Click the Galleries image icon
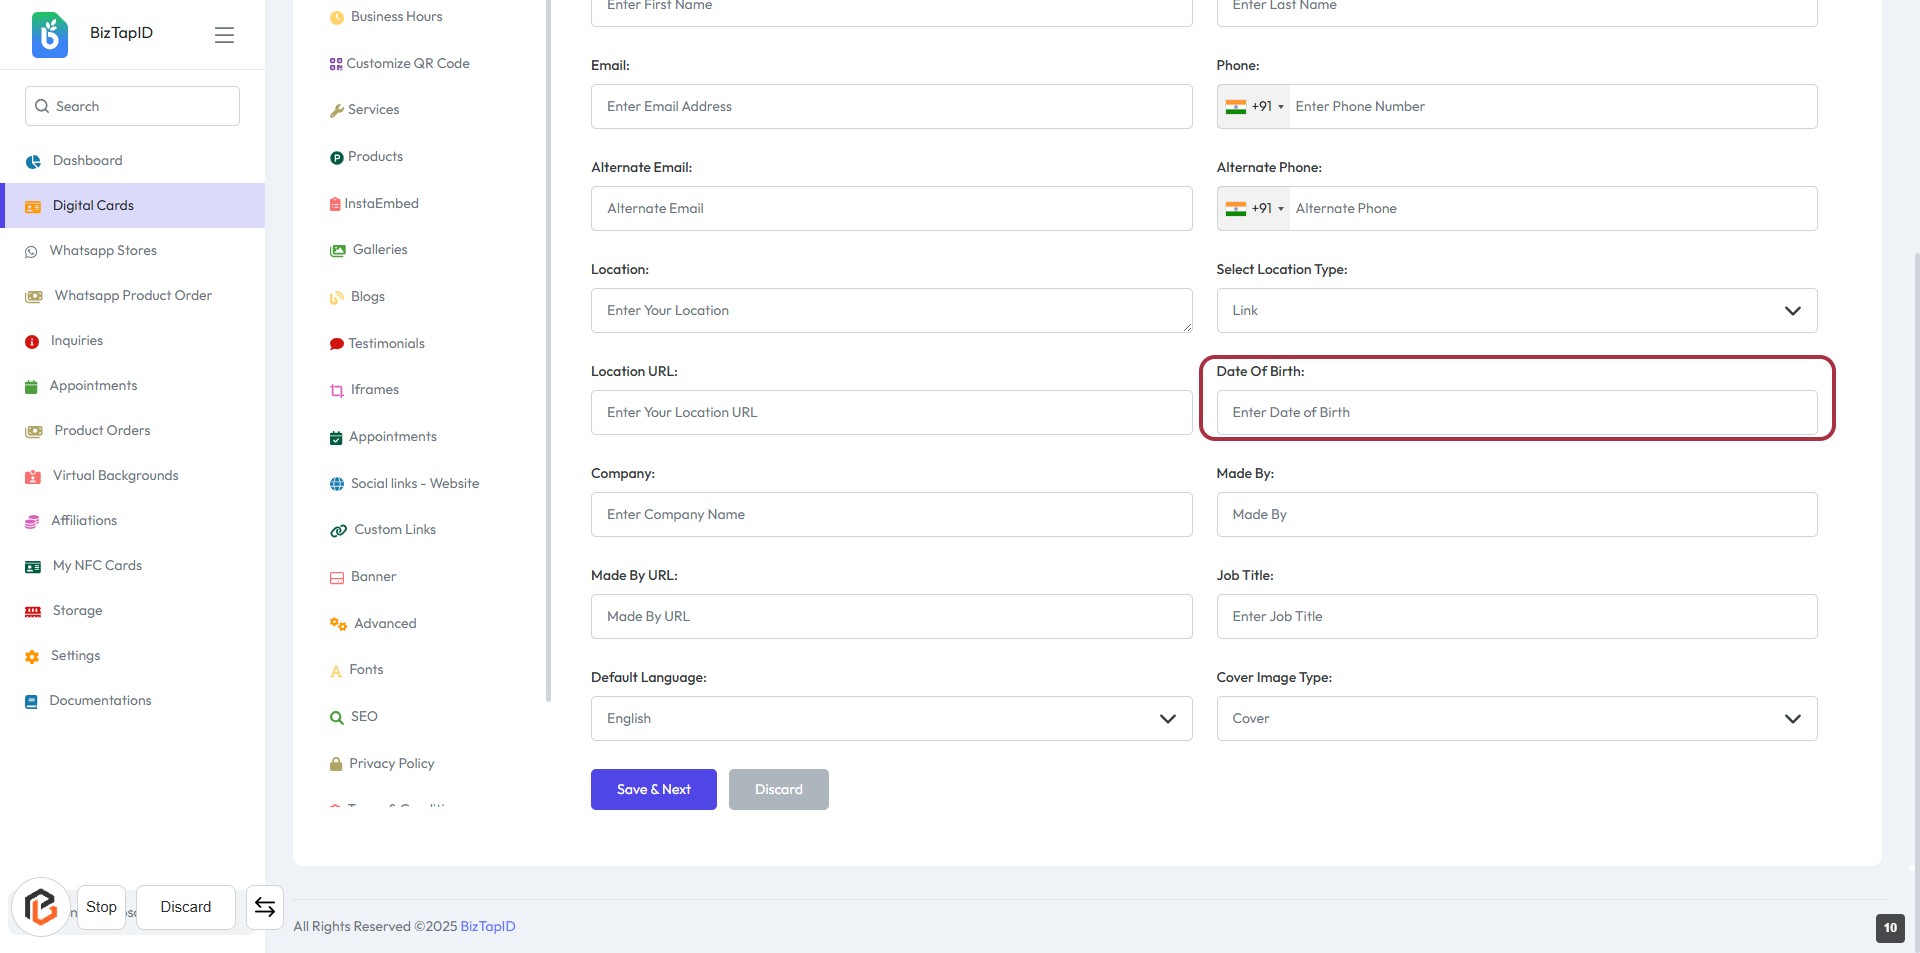The image size is (1920, 953). (x=338, y=250)
